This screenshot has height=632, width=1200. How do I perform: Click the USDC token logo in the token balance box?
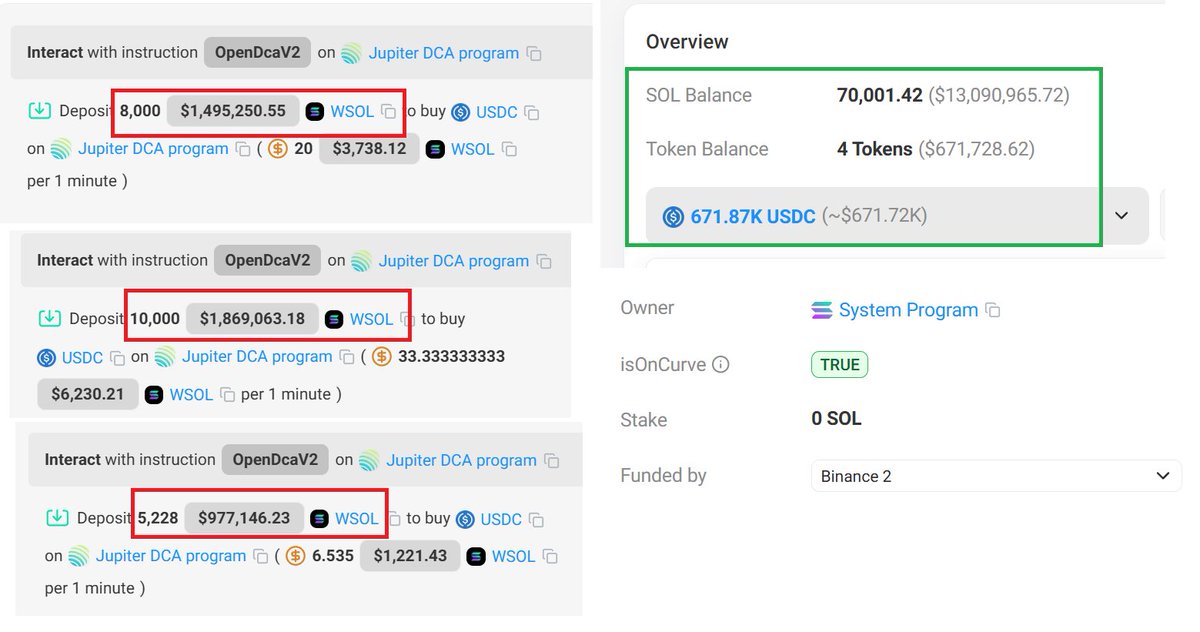(673, 216)
